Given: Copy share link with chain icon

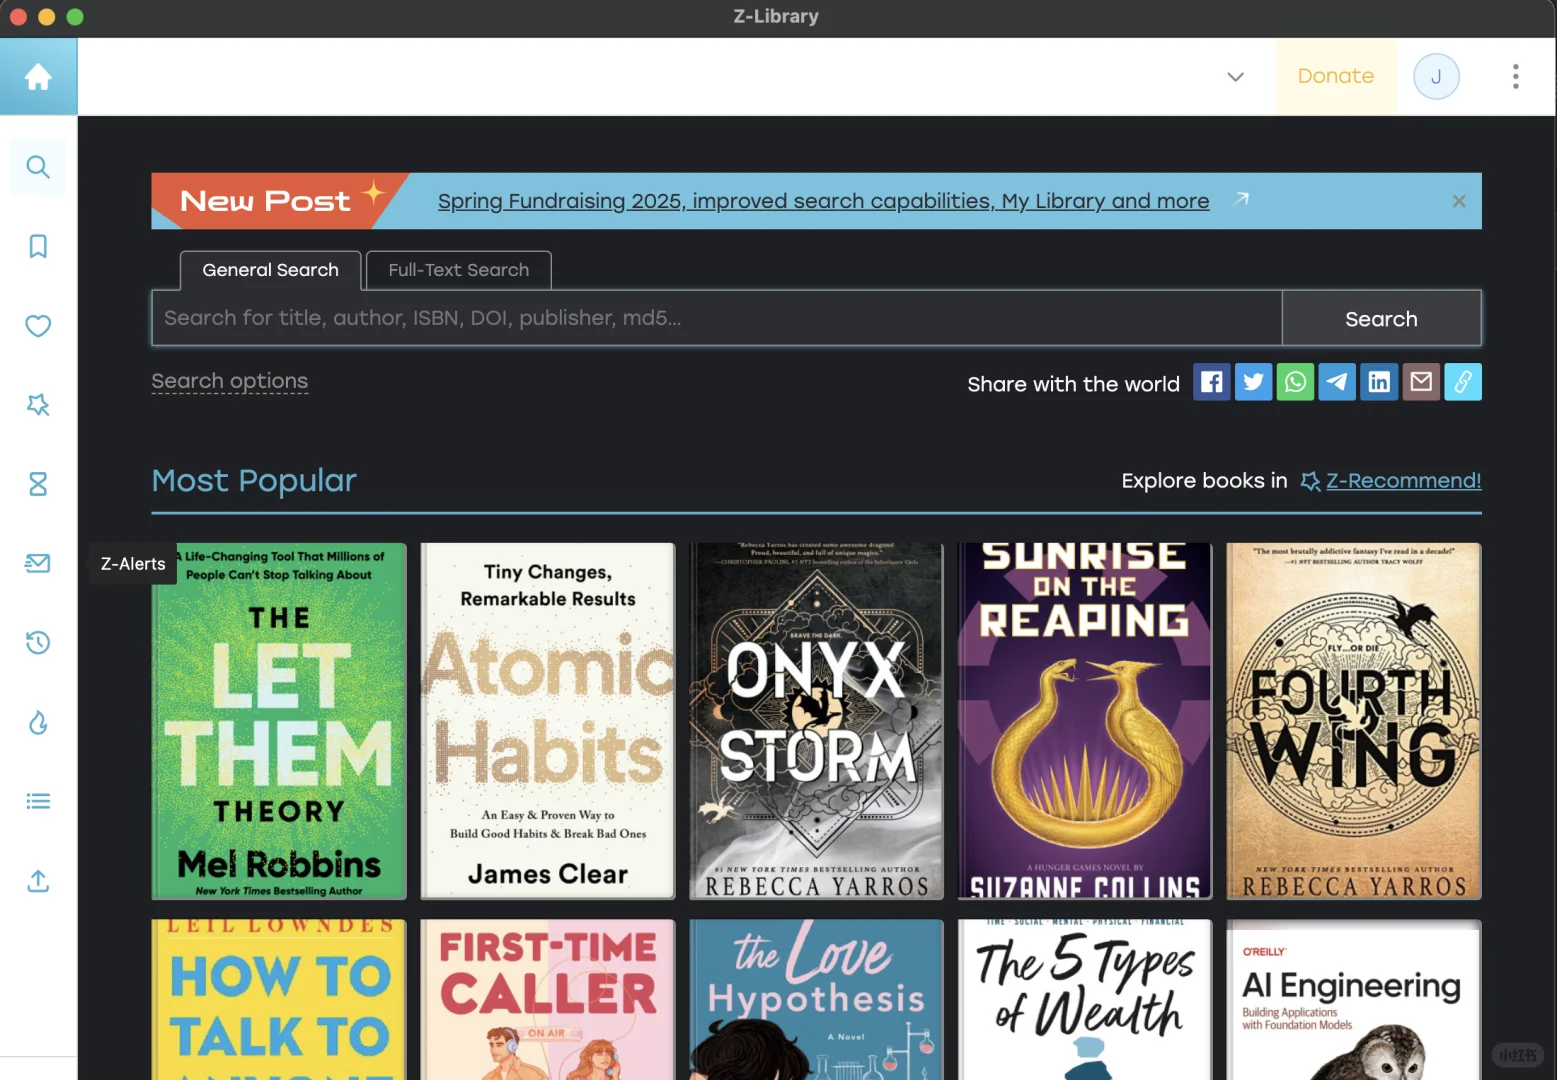Looking at the screenshot, I should (x=1463, y=382).
